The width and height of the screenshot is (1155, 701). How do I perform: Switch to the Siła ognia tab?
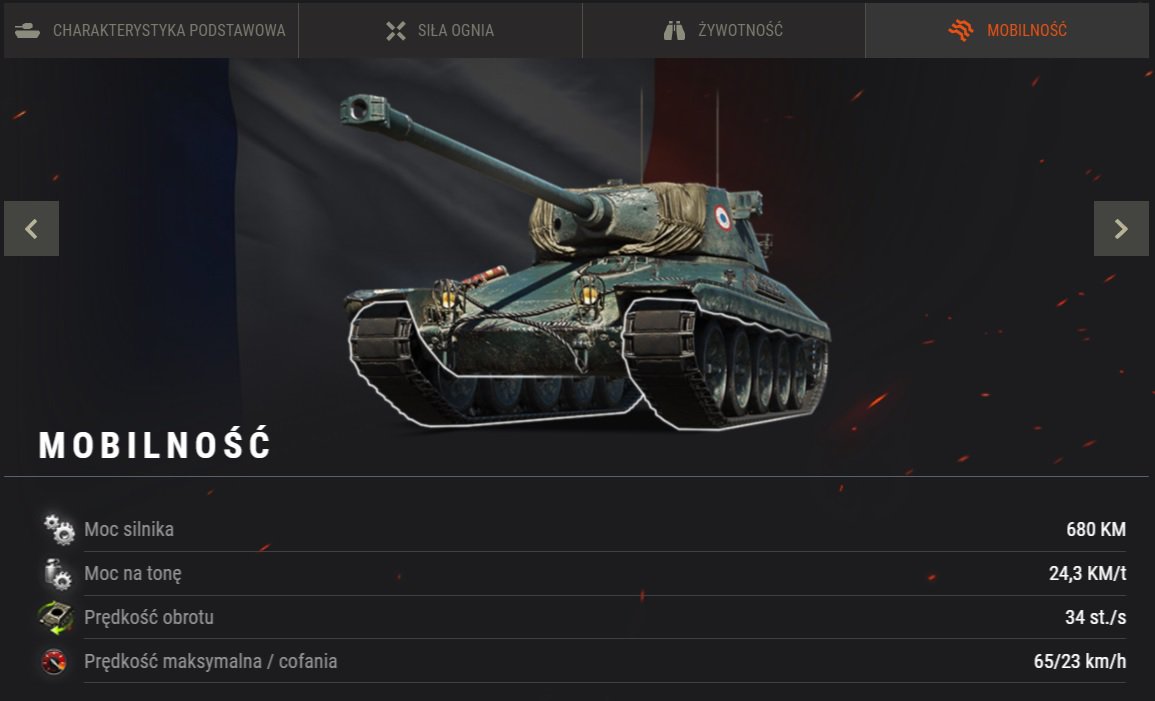(x=440, y=30)
